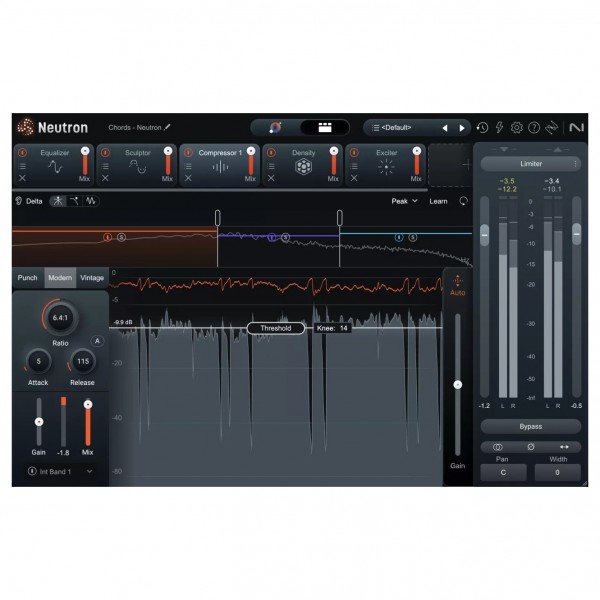The image size is (600, 600).
Task: Select the Punch compressor mode
Action: (28, 278)
